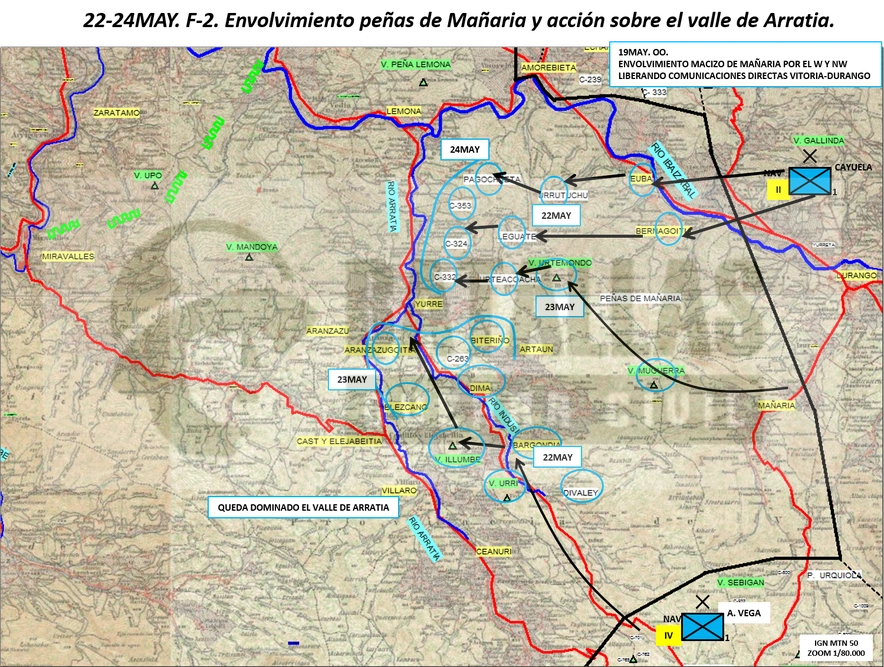Select the 24MAY date label

(465, 149)
